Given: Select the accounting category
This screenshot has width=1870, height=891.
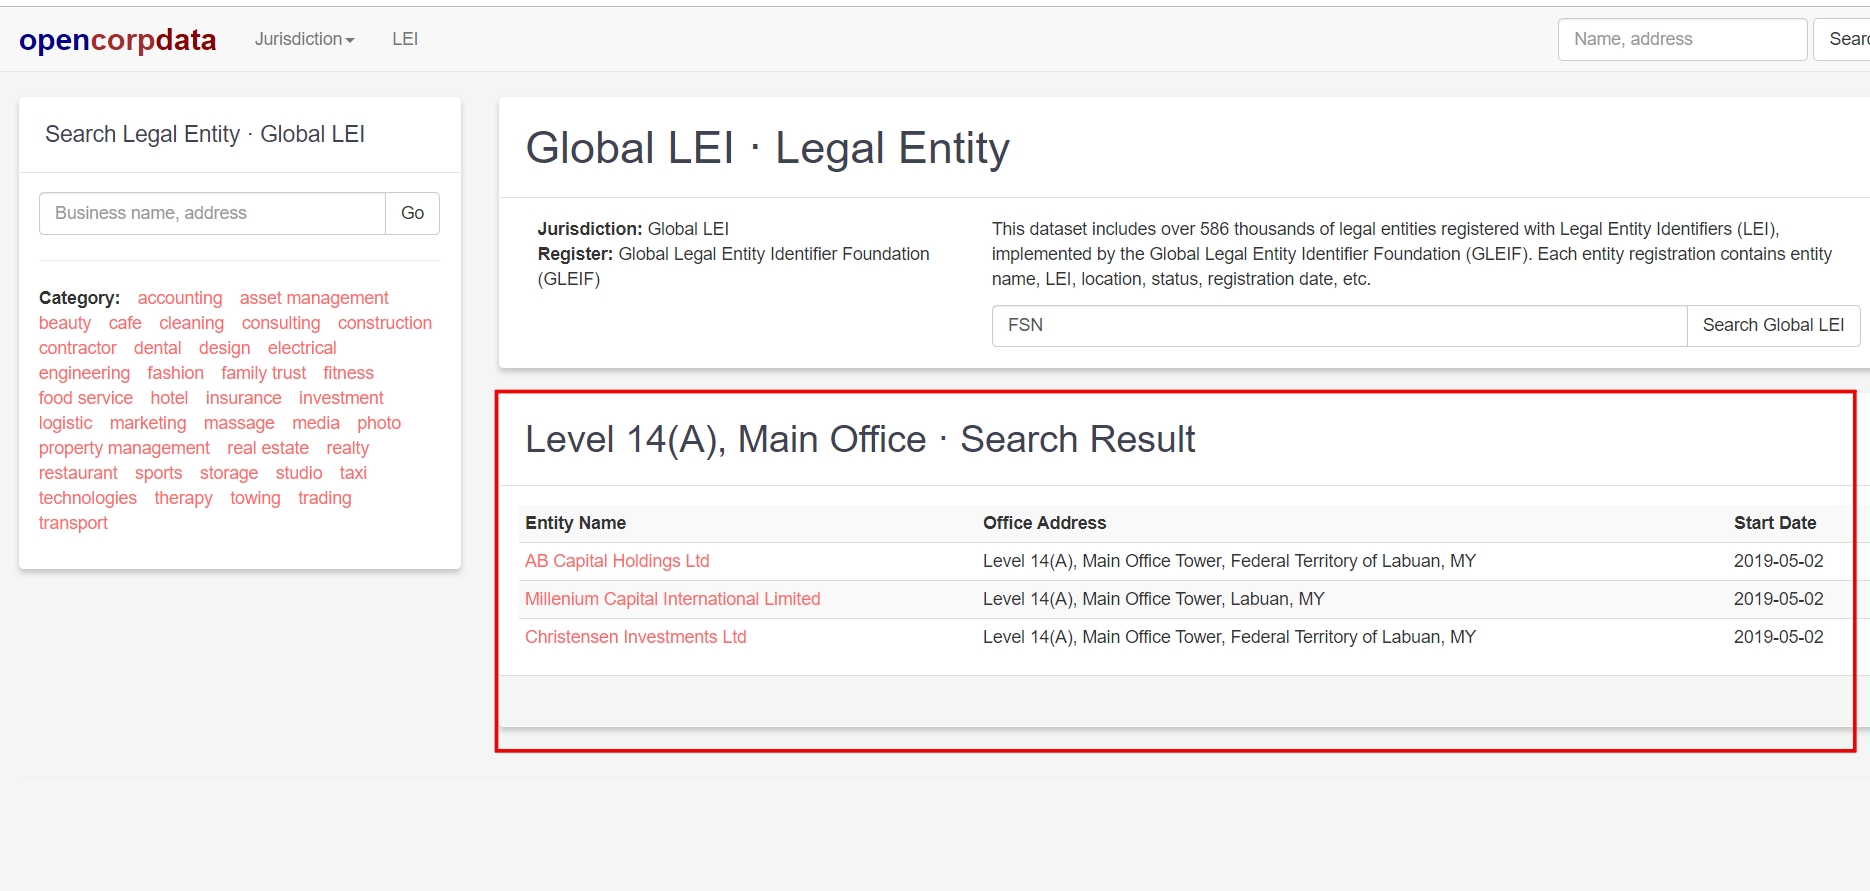Looking at the screenshot, I should coord(180,298).
